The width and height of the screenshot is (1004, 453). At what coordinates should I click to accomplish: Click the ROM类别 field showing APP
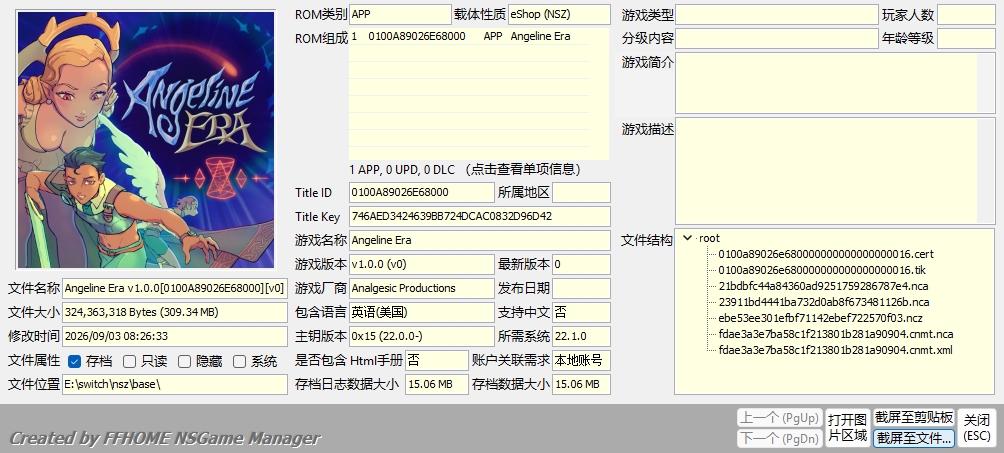point(400,14)
